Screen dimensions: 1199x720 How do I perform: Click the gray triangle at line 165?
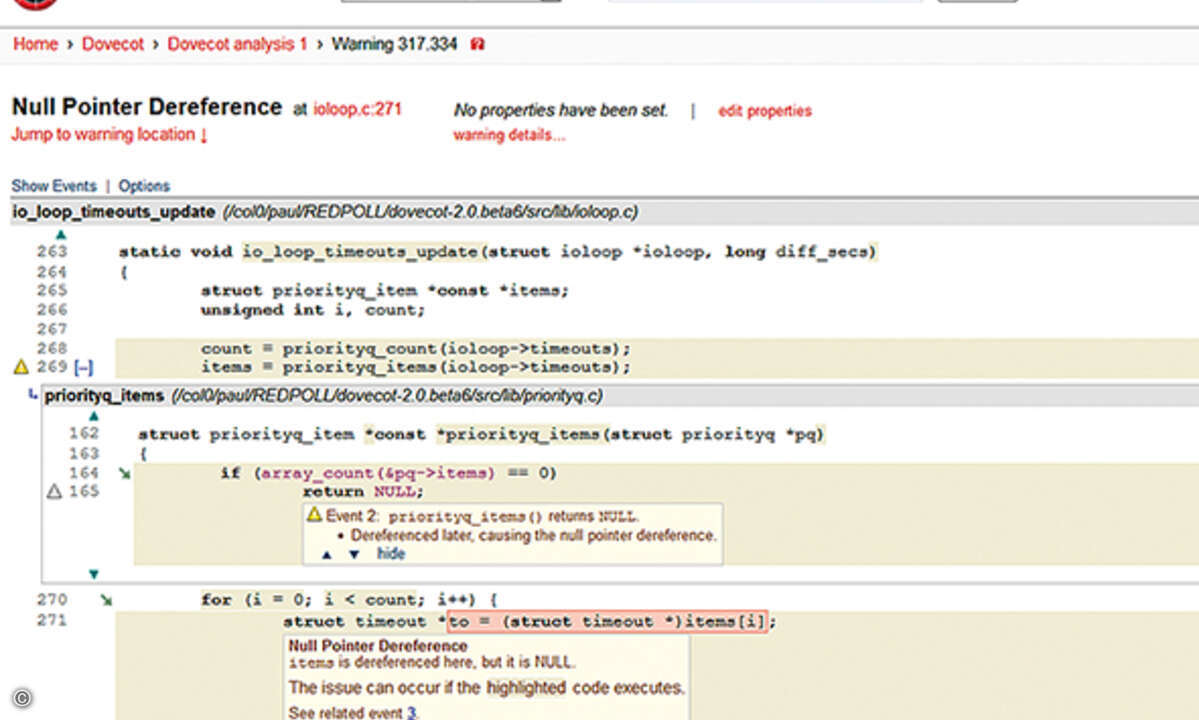(x=54, y=491)
